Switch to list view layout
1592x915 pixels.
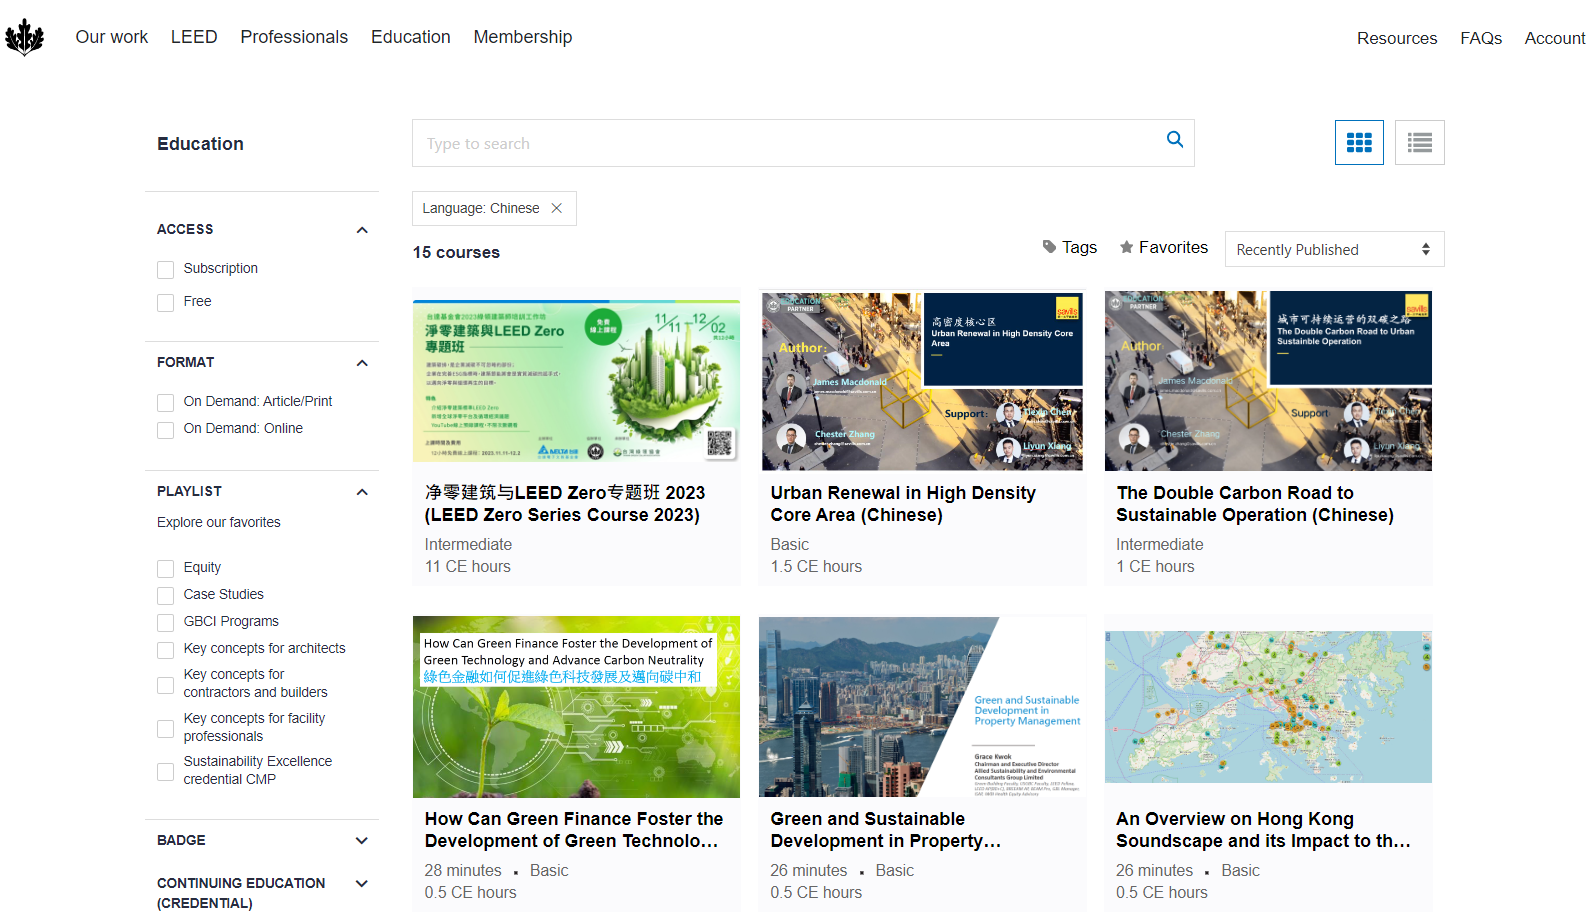1419,143
